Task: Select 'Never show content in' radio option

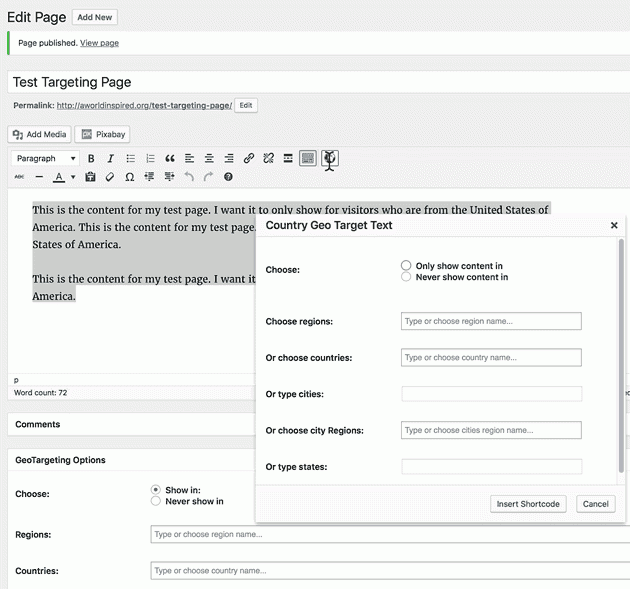Action: click(x=406, y=277)
